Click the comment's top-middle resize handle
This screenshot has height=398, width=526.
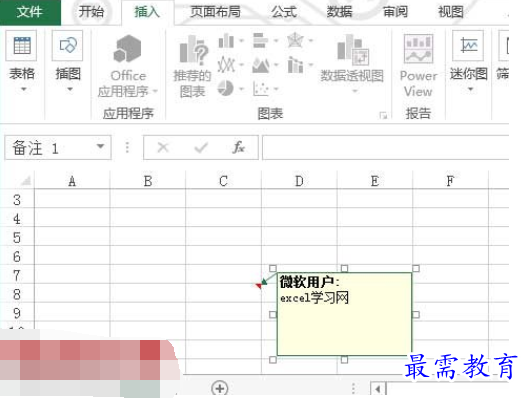point(344,268)
